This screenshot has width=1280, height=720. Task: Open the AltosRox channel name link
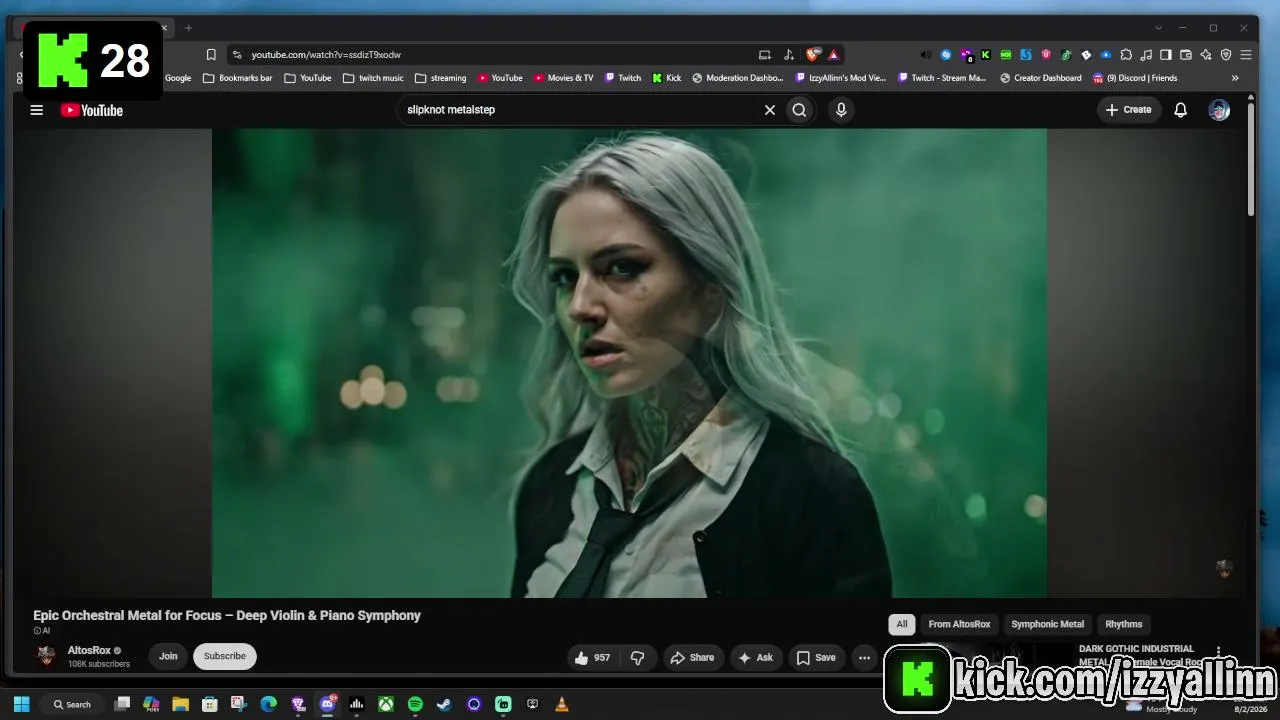[x=89, y=650]
